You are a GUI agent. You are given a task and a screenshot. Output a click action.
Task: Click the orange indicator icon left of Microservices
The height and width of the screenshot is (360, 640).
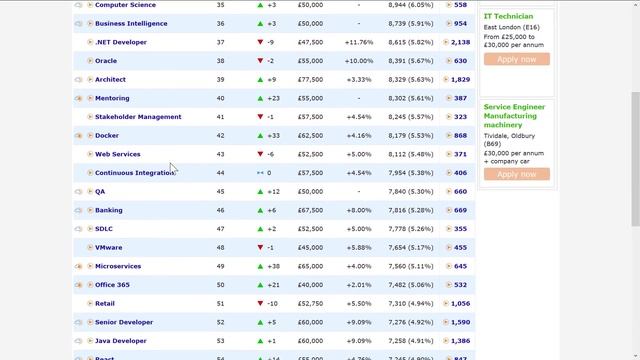pos(78,266)
